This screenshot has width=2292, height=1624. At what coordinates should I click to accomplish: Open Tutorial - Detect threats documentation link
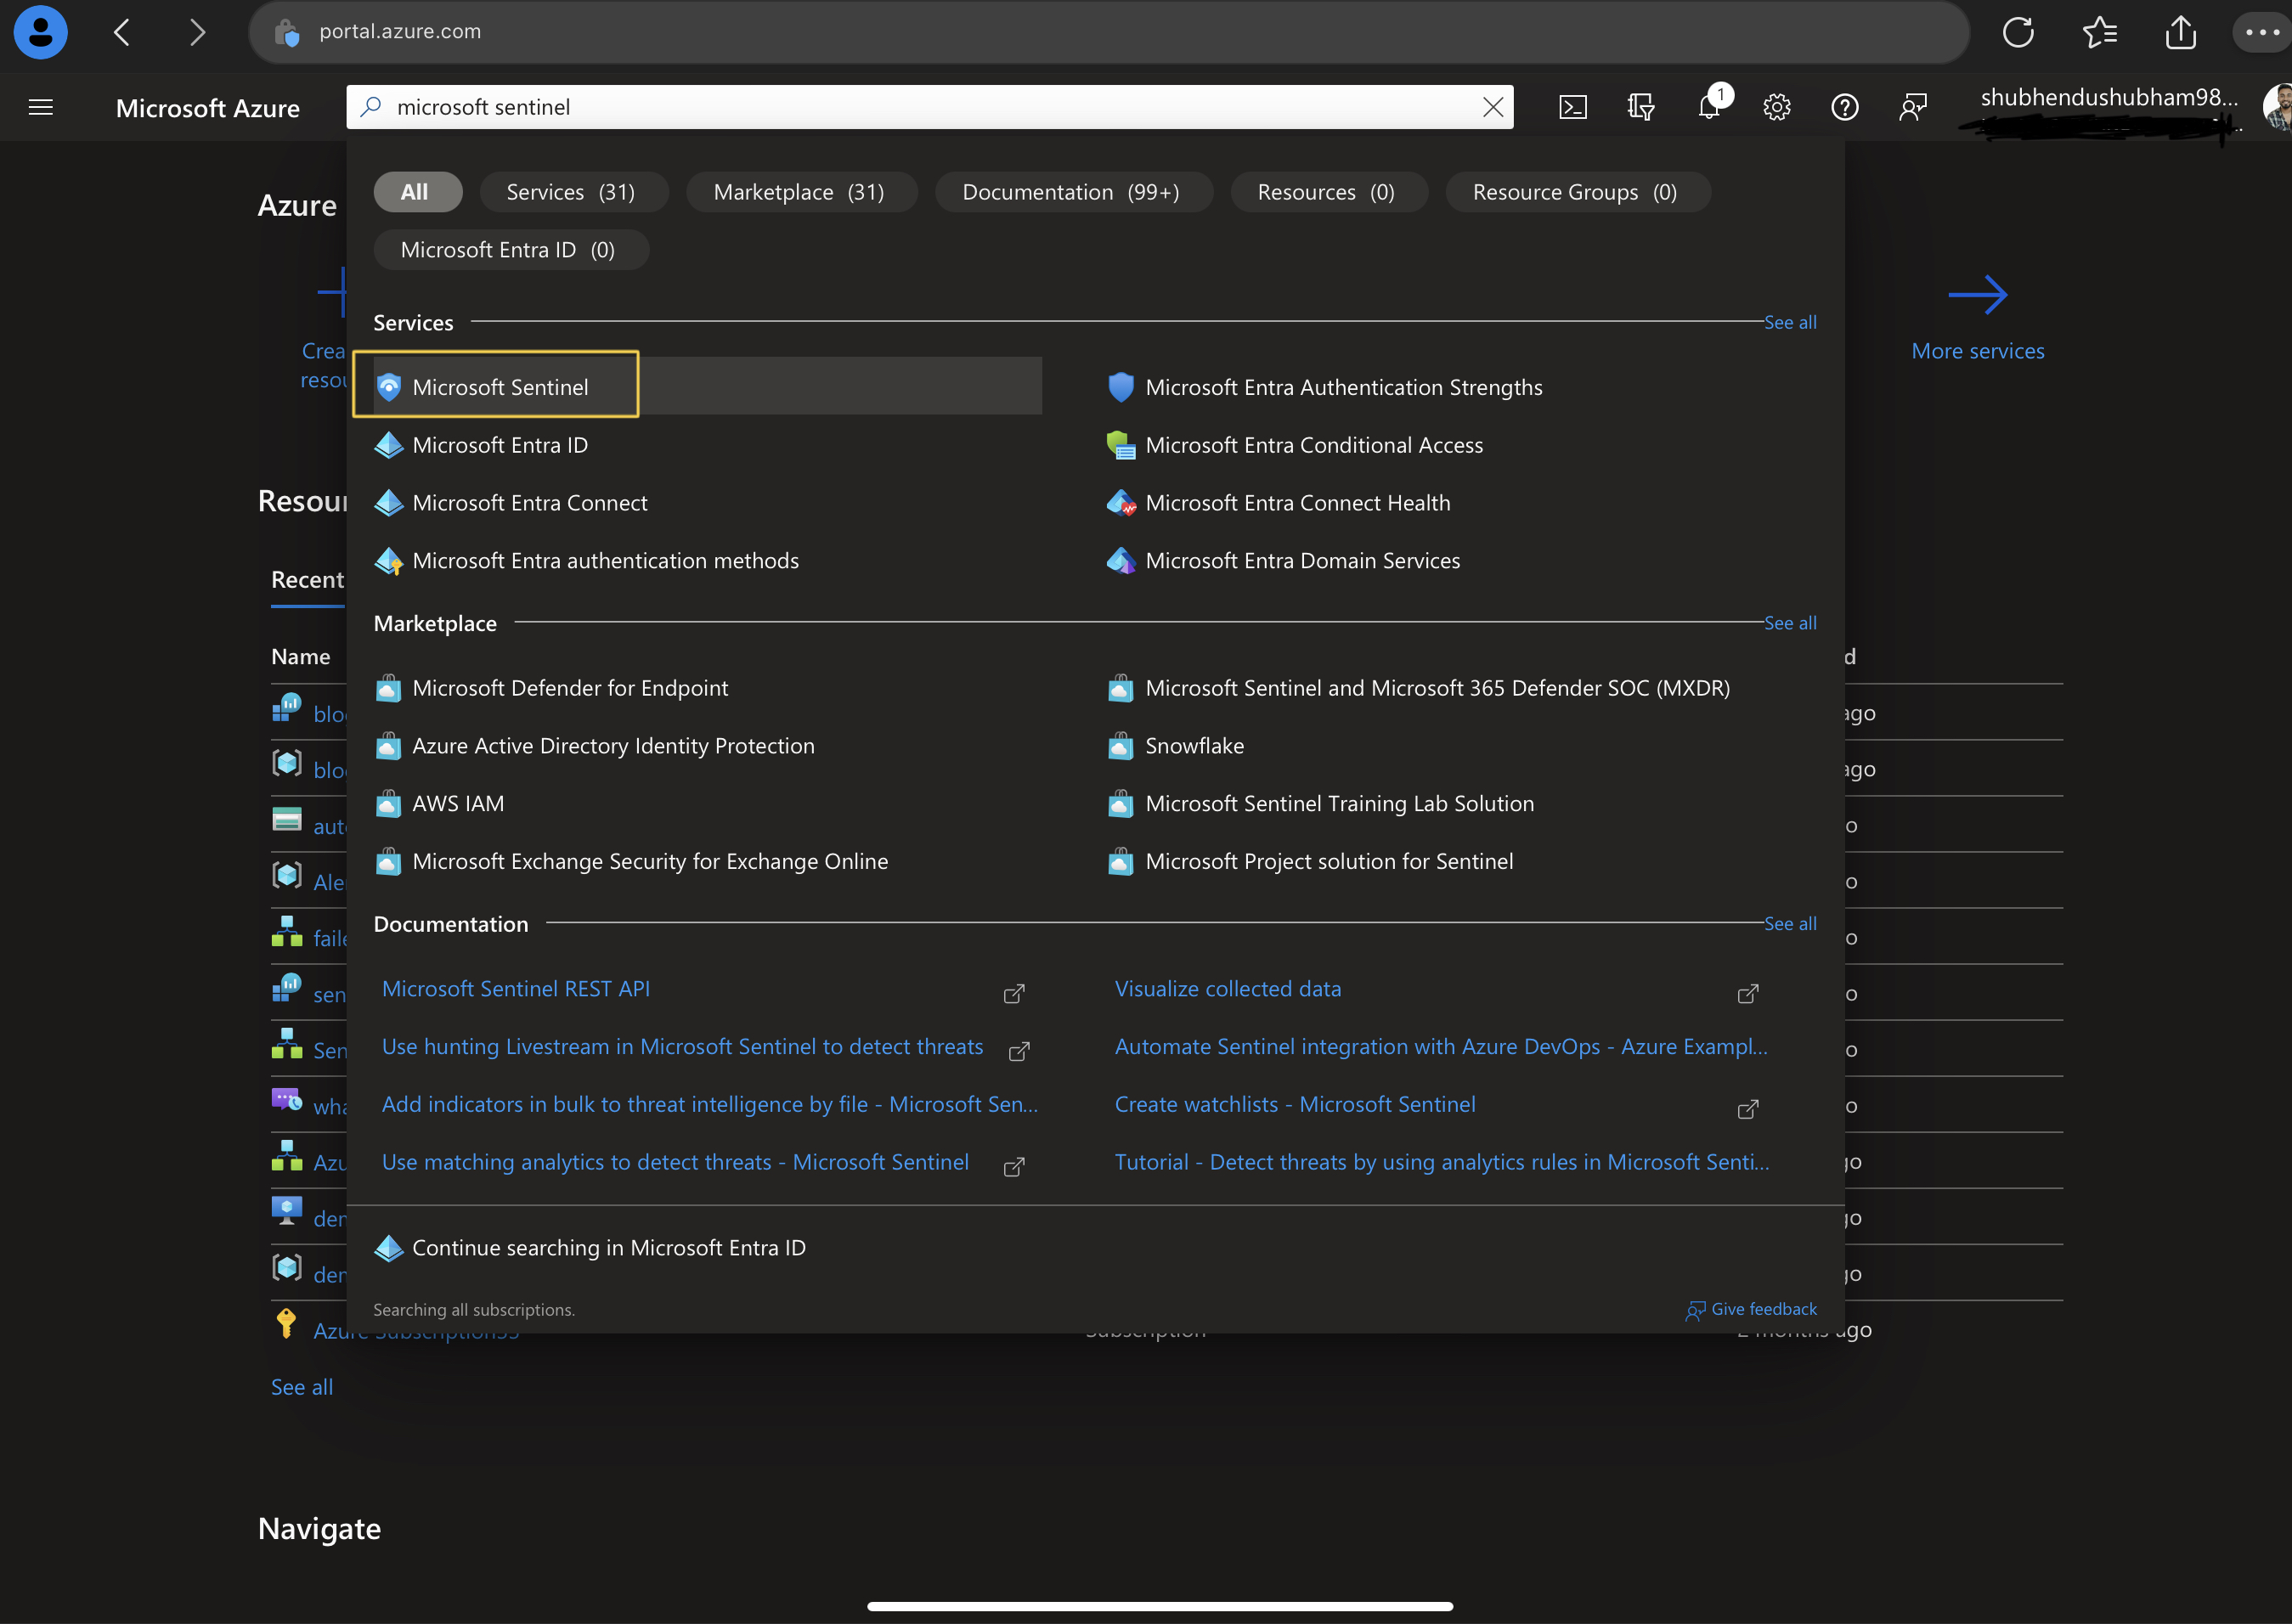(x=1442, y=1163)
